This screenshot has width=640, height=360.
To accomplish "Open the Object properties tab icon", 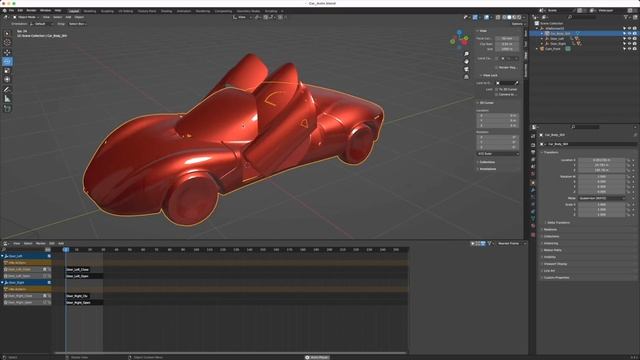I will [x=533, y=182].
